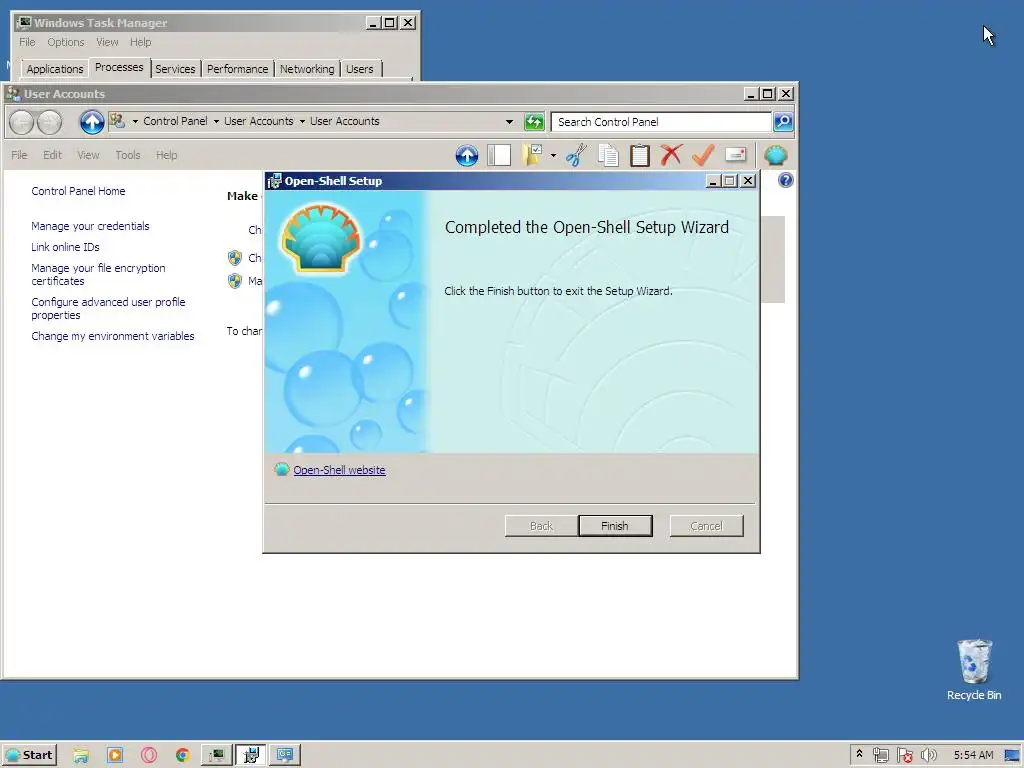This screenshot has height=768, width=1024.
Task: Select the Recycle Bin desktop icon
Action: click(974, 670)
